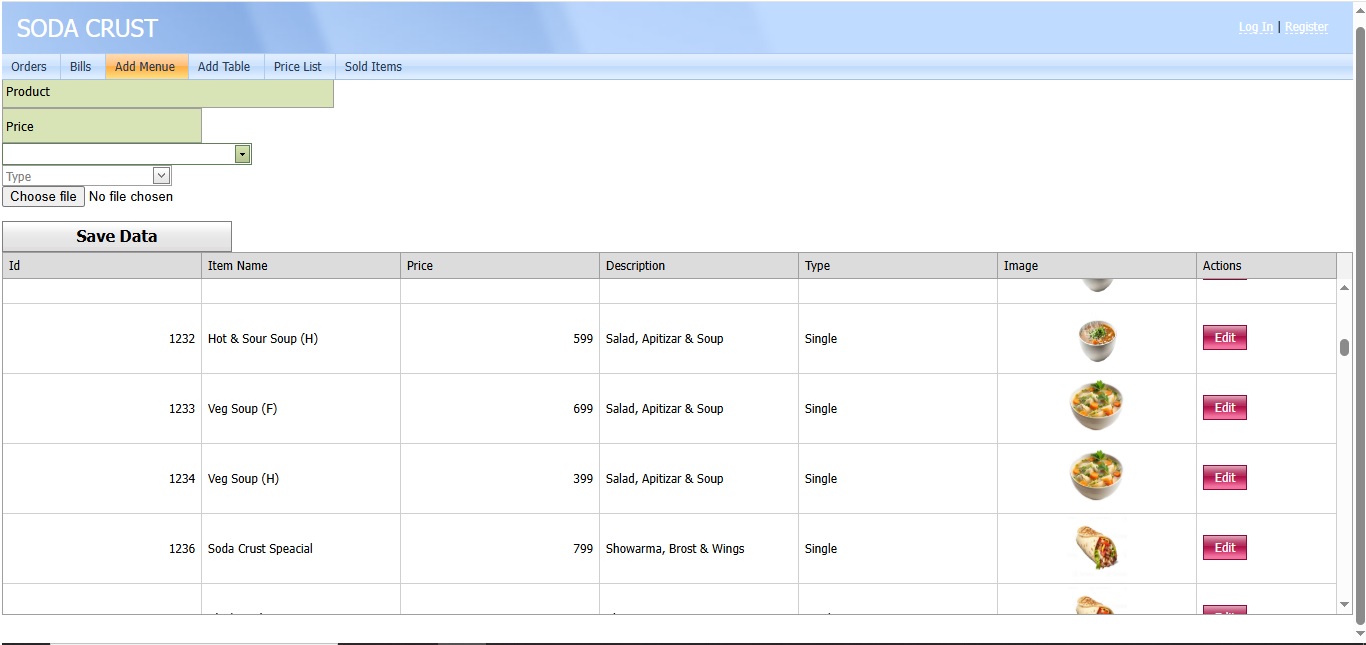Edit the Veg Soup (F) item
Screen dimensions: 1366x645
[1224, 408]
